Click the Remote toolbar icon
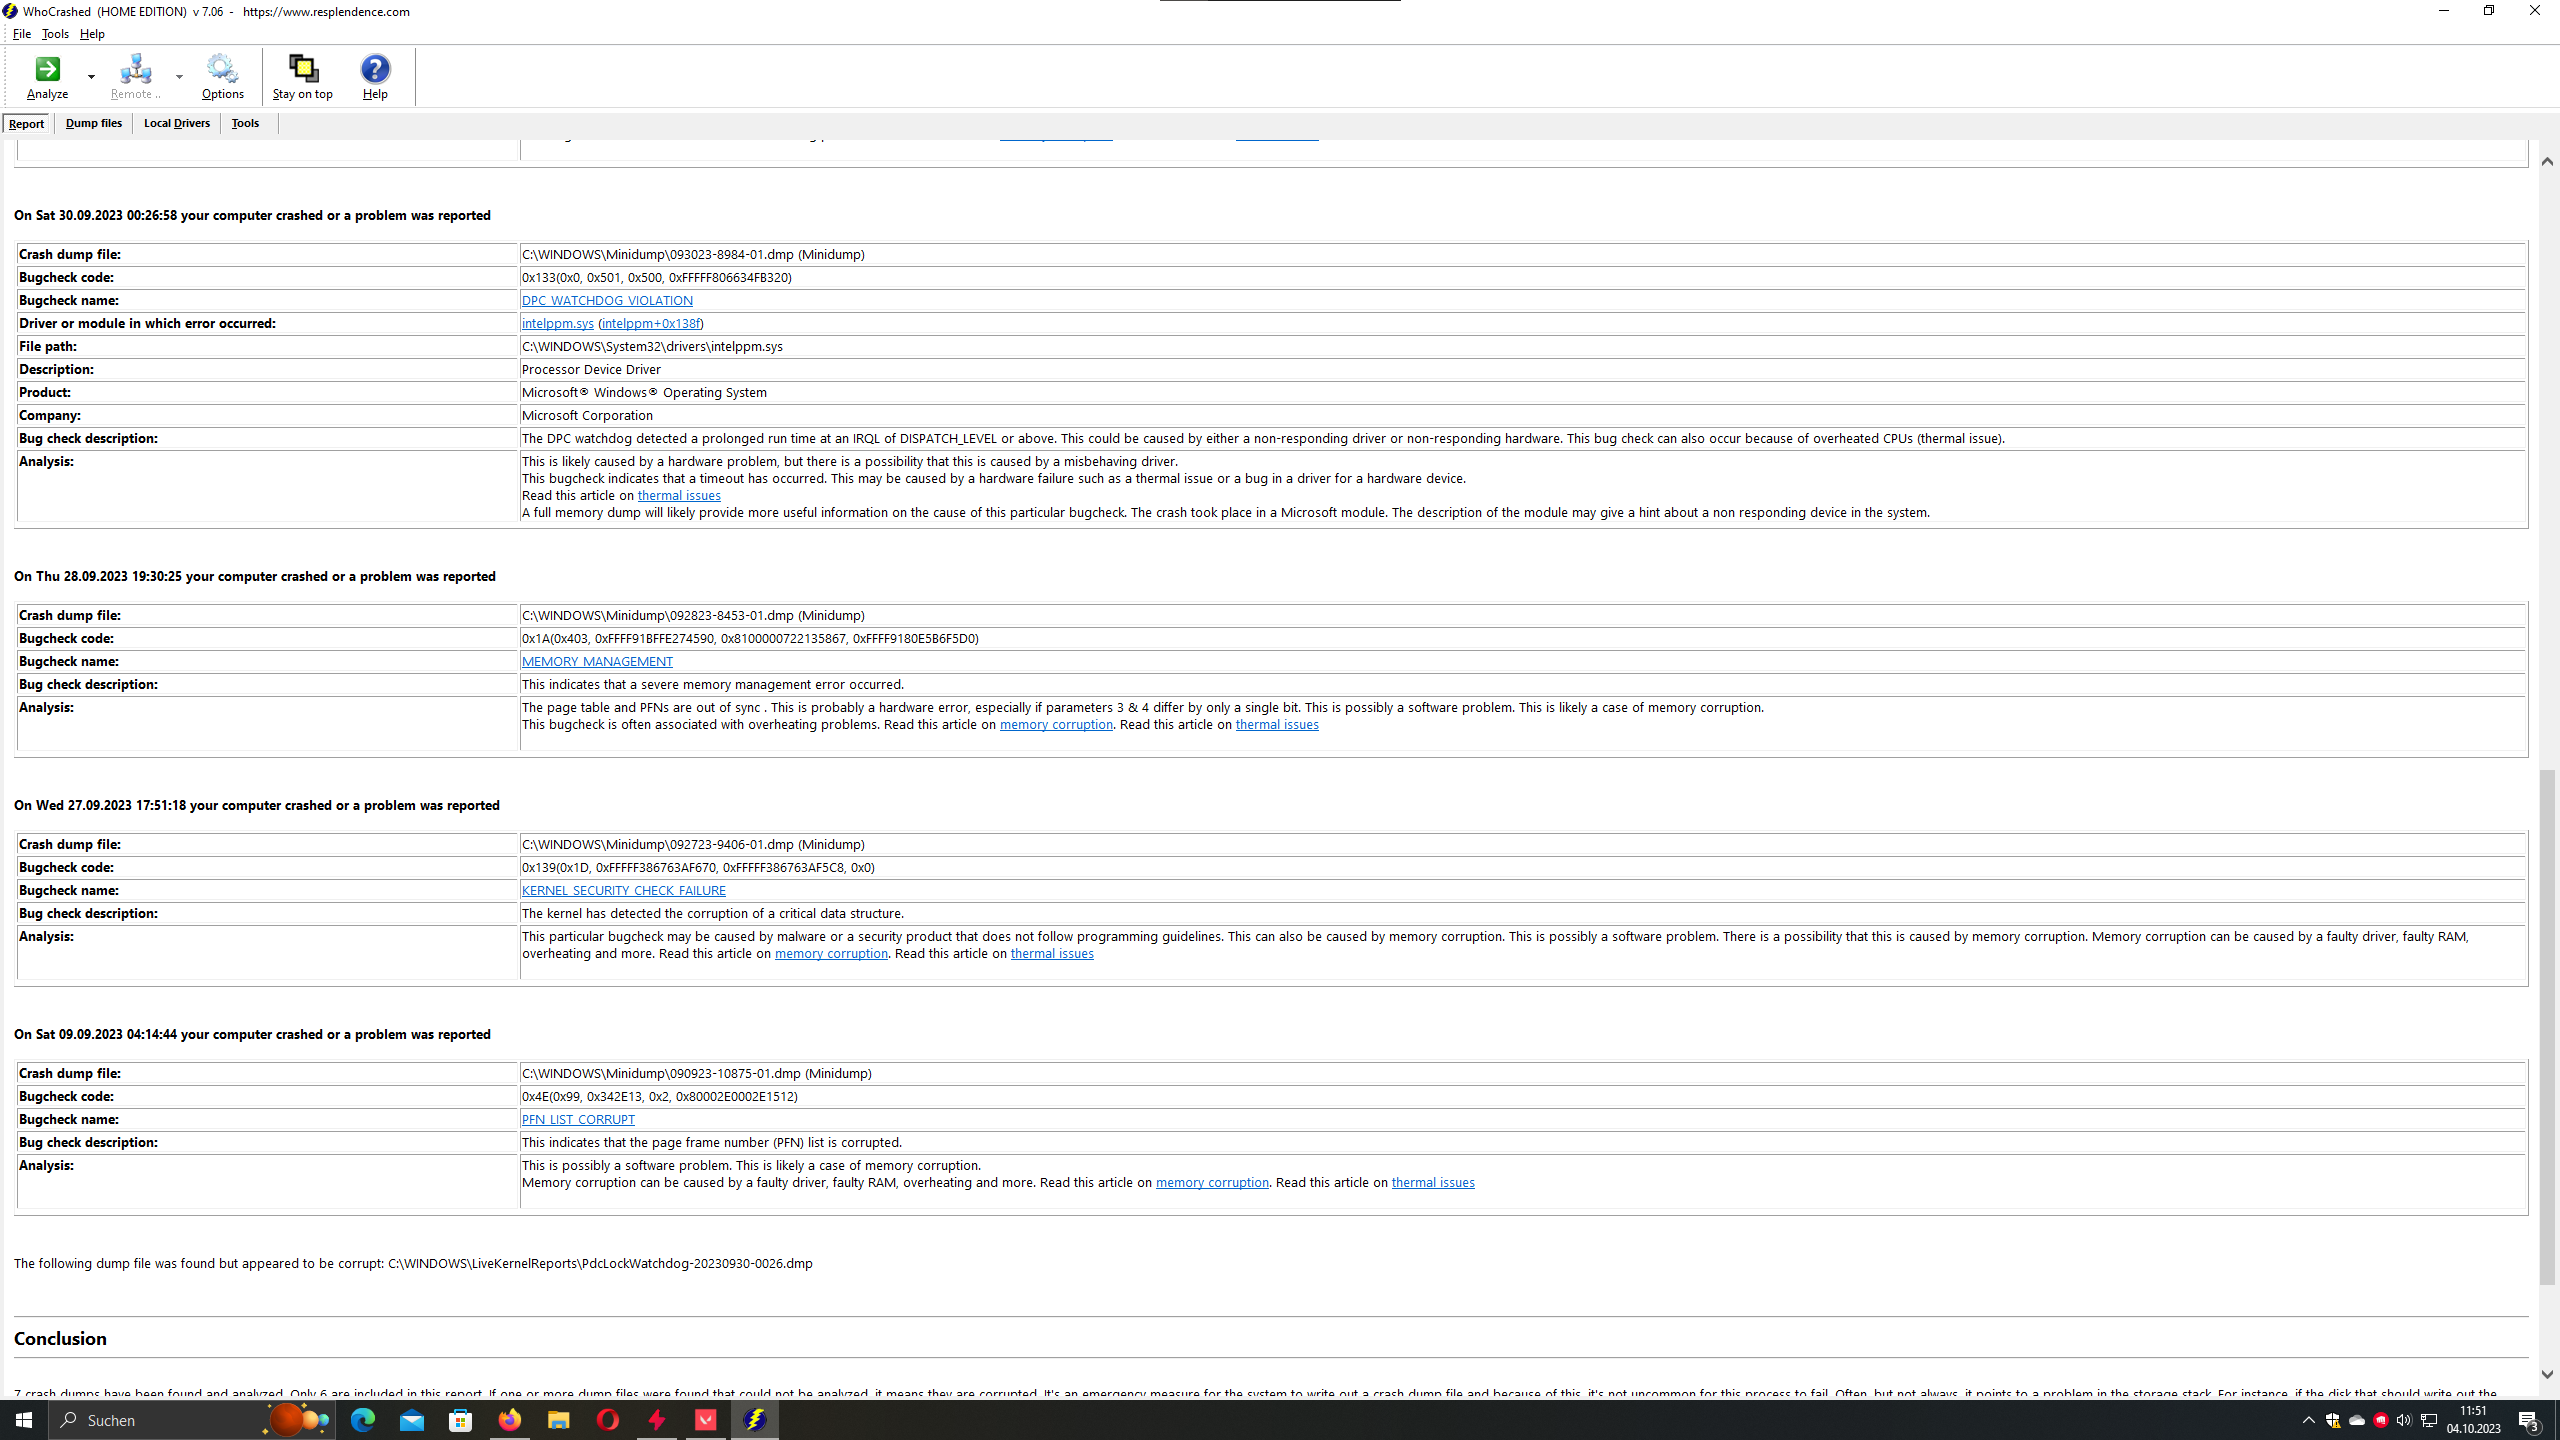 click(x=135, y=70)
